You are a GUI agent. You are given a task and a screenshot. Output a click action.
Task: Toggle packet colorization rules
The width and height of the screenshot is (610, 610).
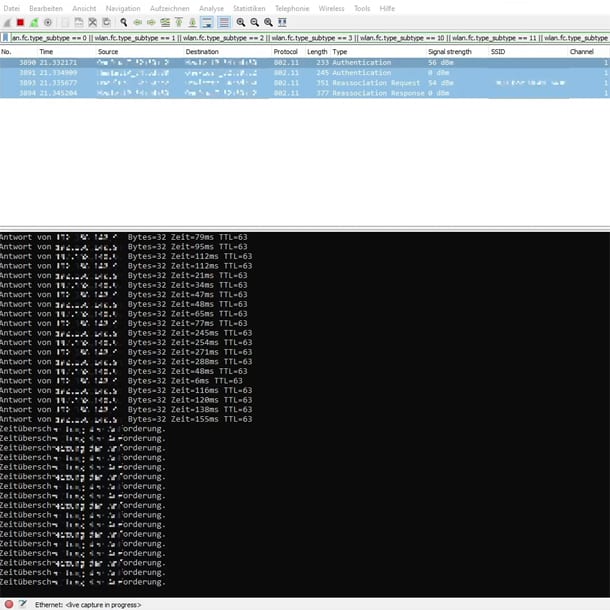pos(222,22)
